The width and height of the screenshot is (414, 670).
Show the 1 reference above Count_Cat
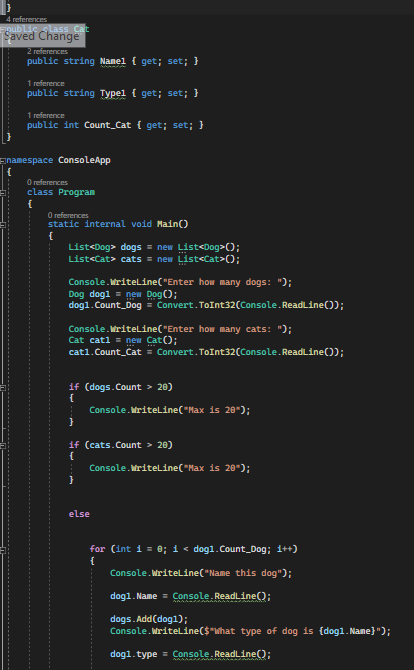(x=46, y=115)
